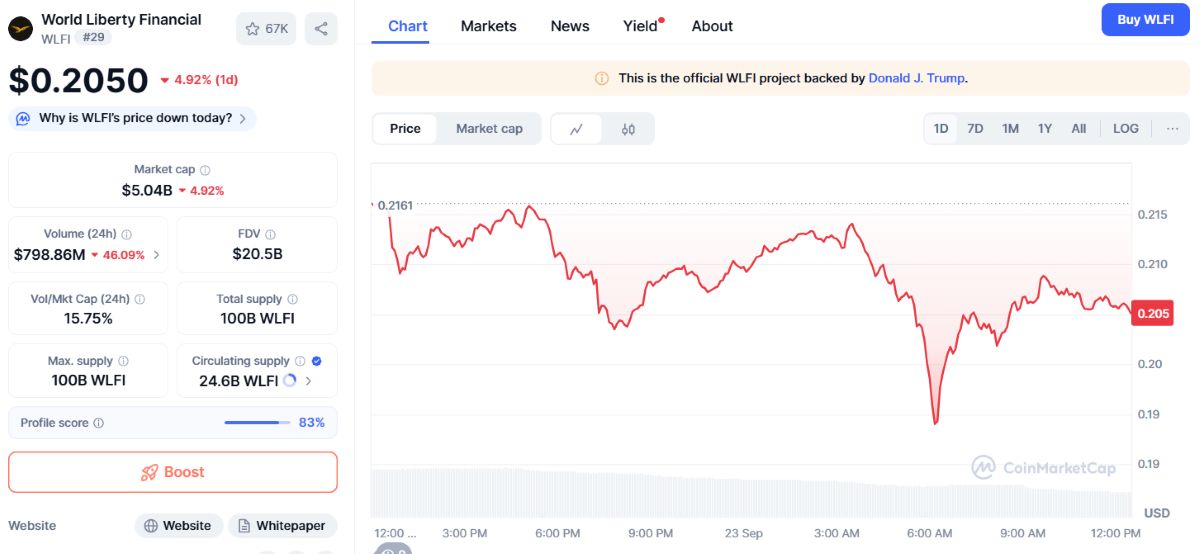Expand Volume (24h) details chevron
Screen dimensions: 1200x554
click(x=156, y=255)
